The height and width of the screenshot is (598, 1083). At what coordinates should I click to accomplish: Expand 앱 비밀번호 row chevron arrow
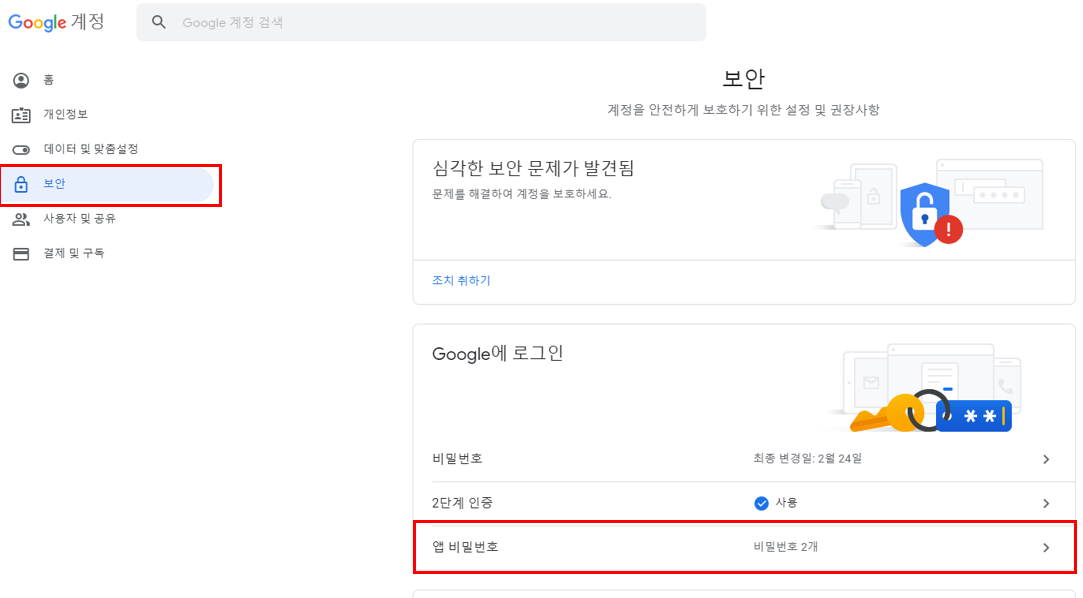point(1046,548)
